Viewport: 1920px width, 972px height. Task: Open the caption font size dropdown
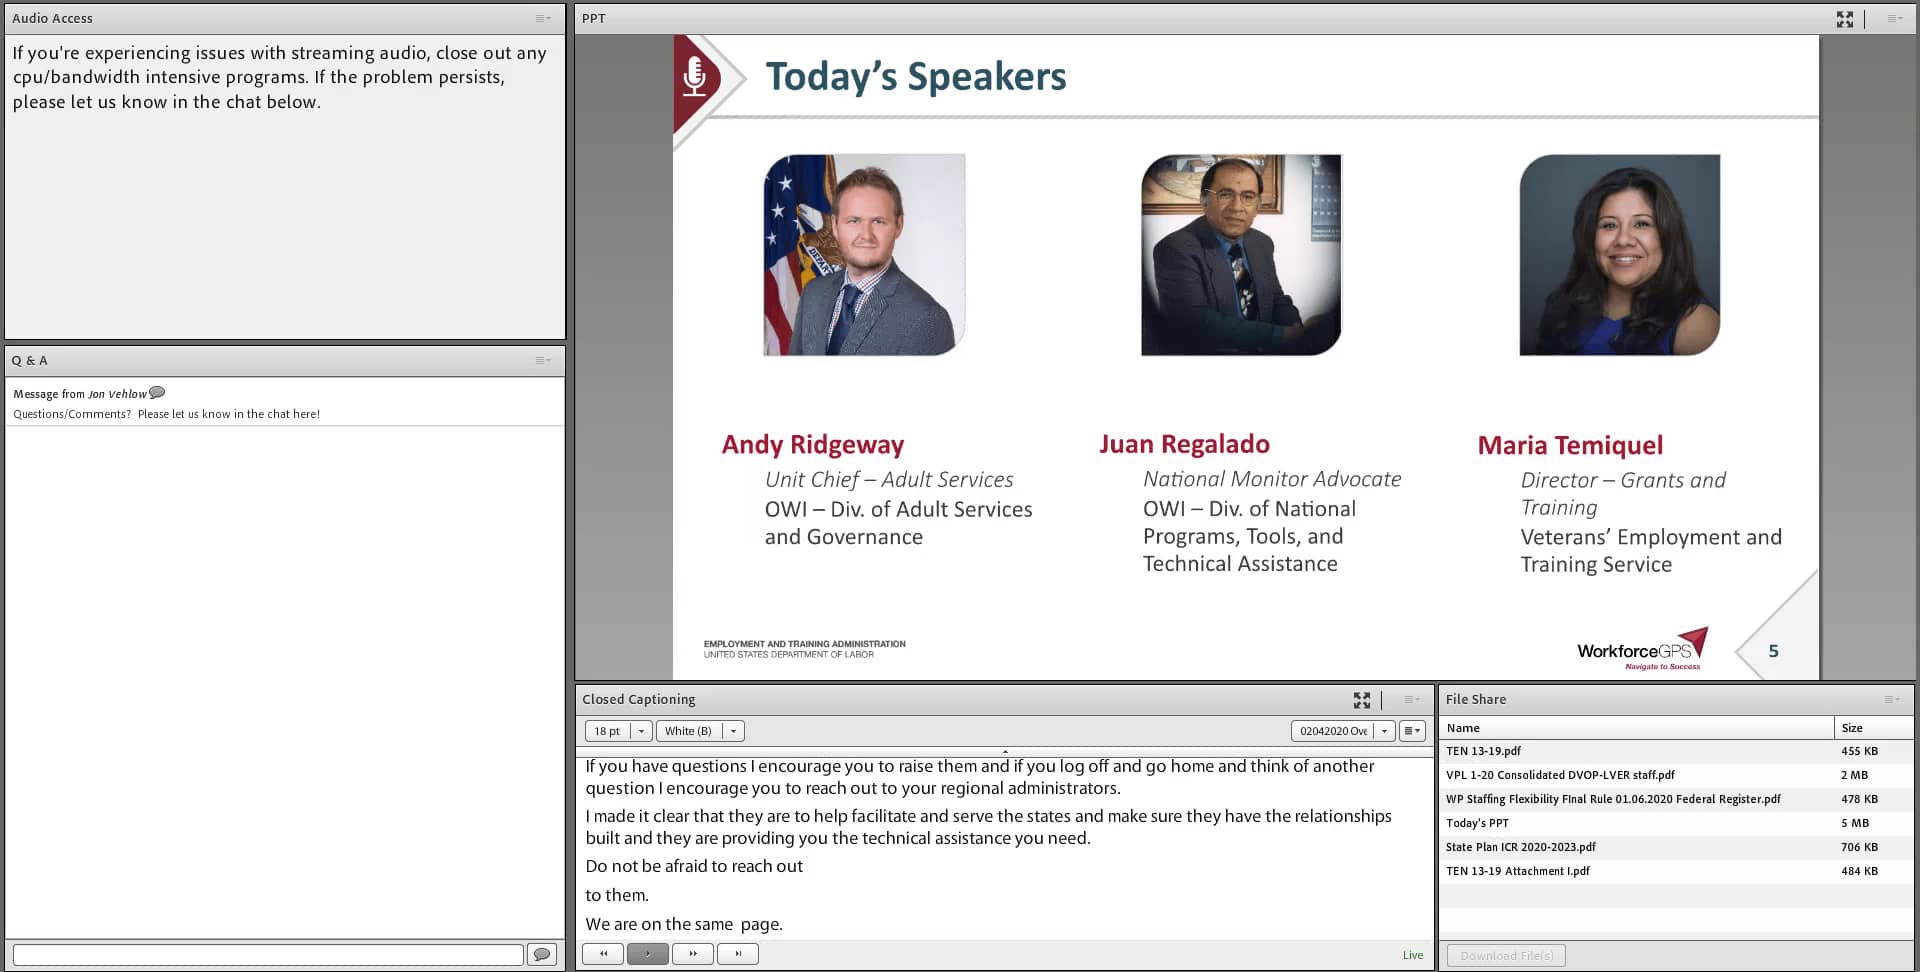[x=641, y=731]
